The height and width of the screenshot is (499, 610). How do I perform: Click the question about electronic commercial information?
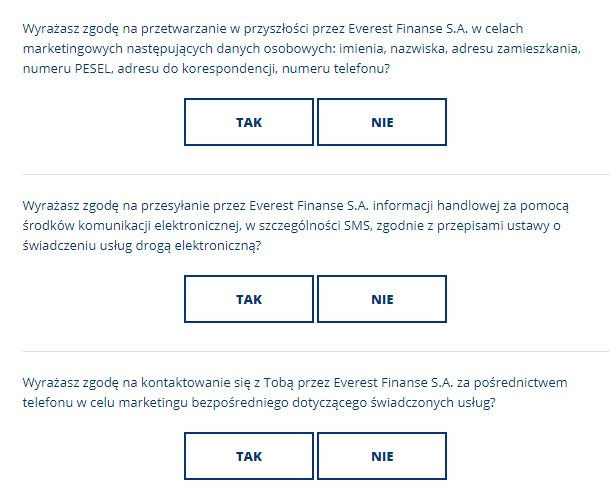click(x=296, y=226)
